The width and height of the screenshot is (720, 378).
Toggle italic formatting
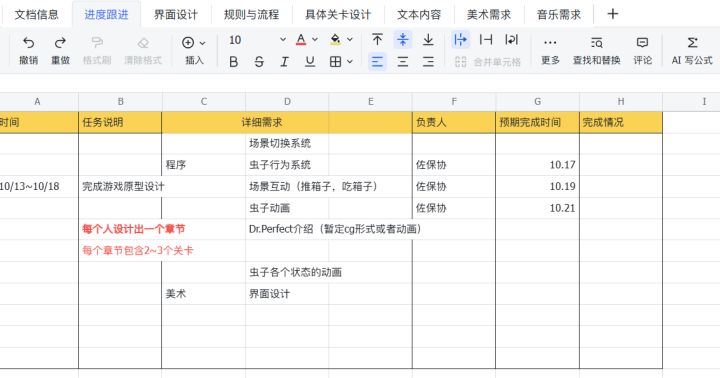click(285, 62)
